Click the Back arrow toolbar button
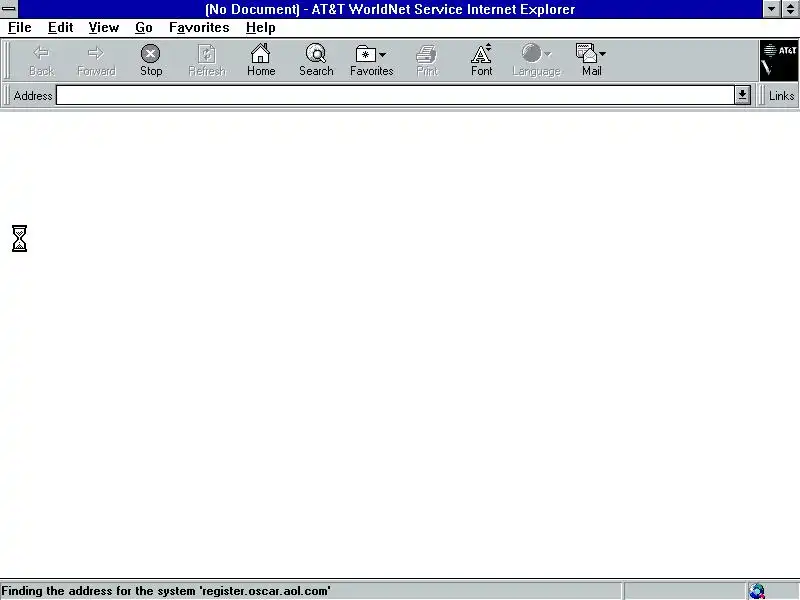 [x=41, y=60]
